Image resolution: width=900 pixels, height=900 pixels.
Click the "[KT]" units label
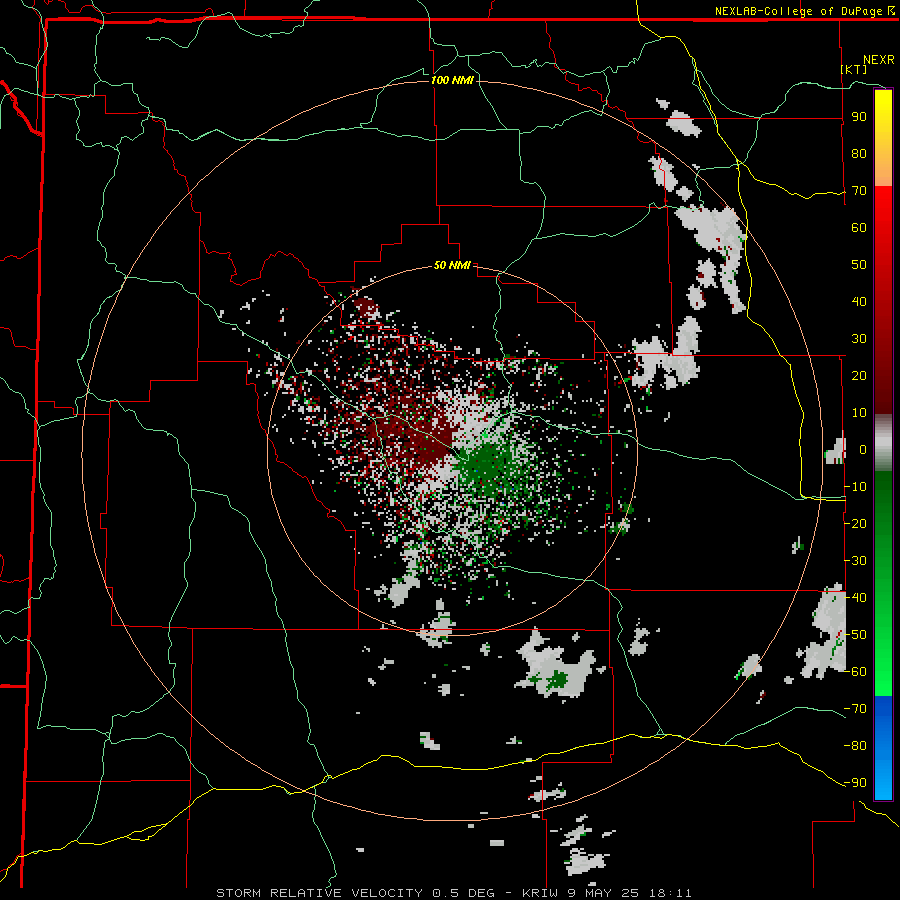(854, 69)
